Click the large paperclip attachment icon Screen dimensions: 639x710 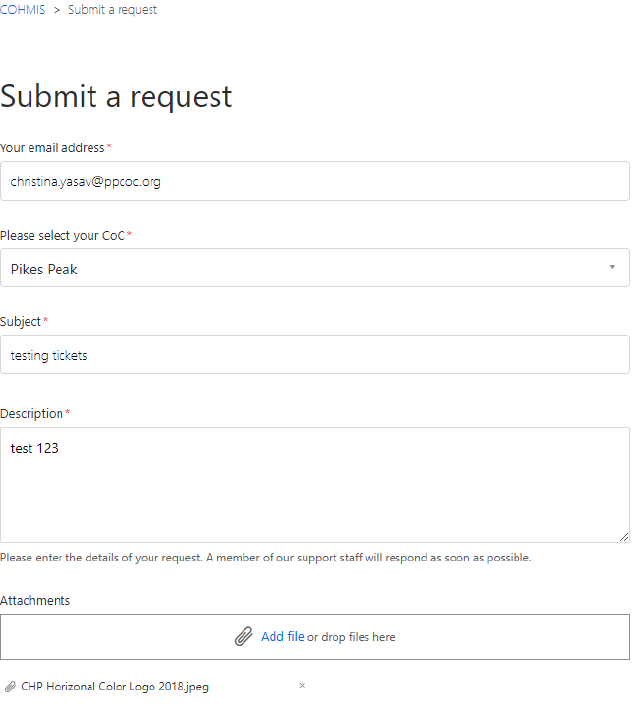click(x=243, y=637)
